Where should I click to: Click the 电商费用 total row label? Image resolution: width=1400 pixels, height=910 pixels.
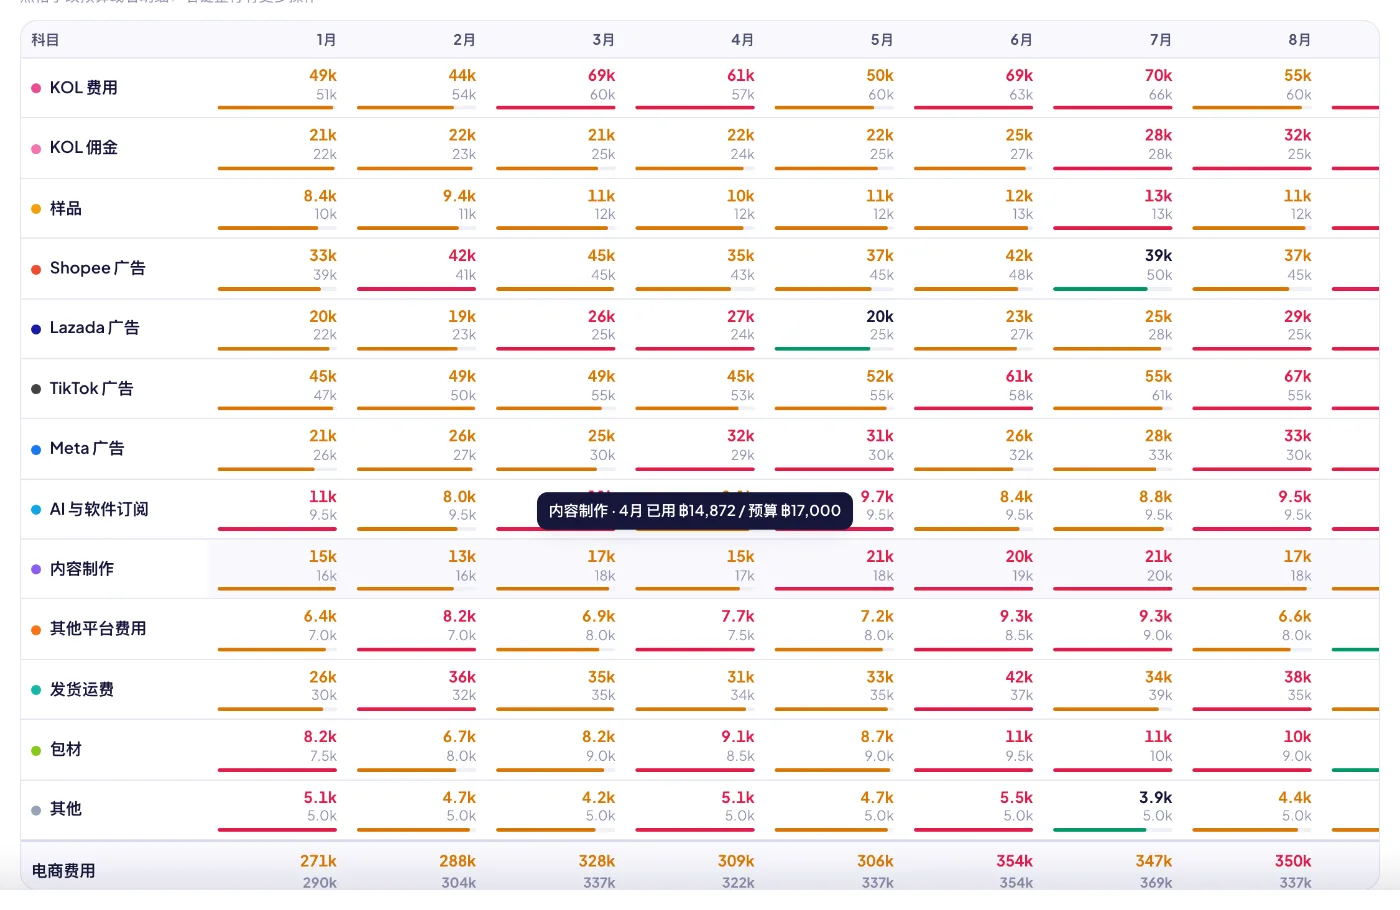tap(64, 871)
